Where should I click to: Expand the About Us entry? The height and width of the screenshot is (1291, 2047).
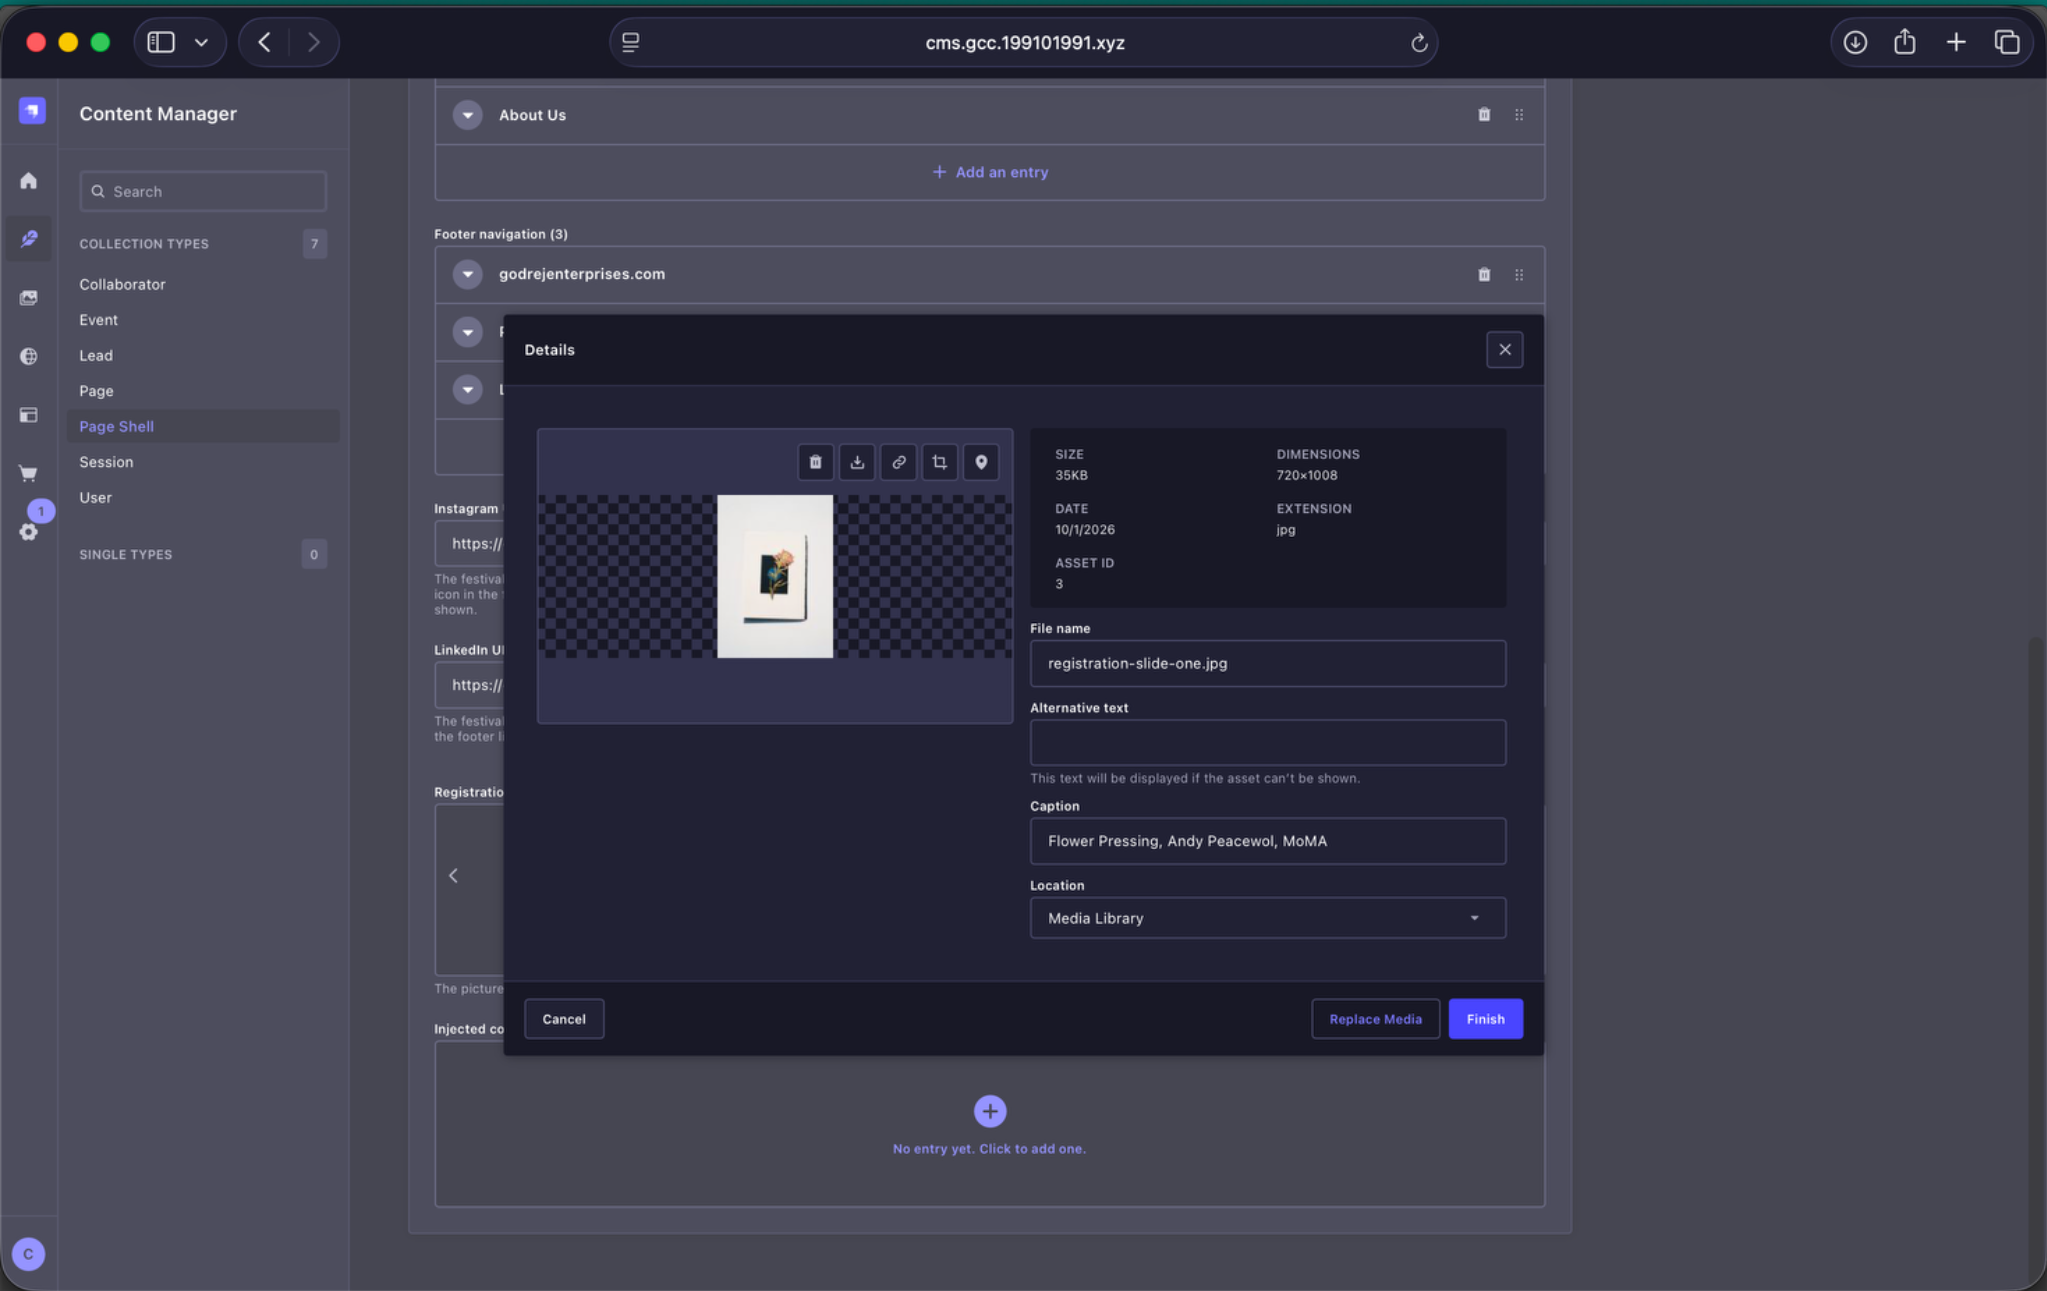[467, 115]
